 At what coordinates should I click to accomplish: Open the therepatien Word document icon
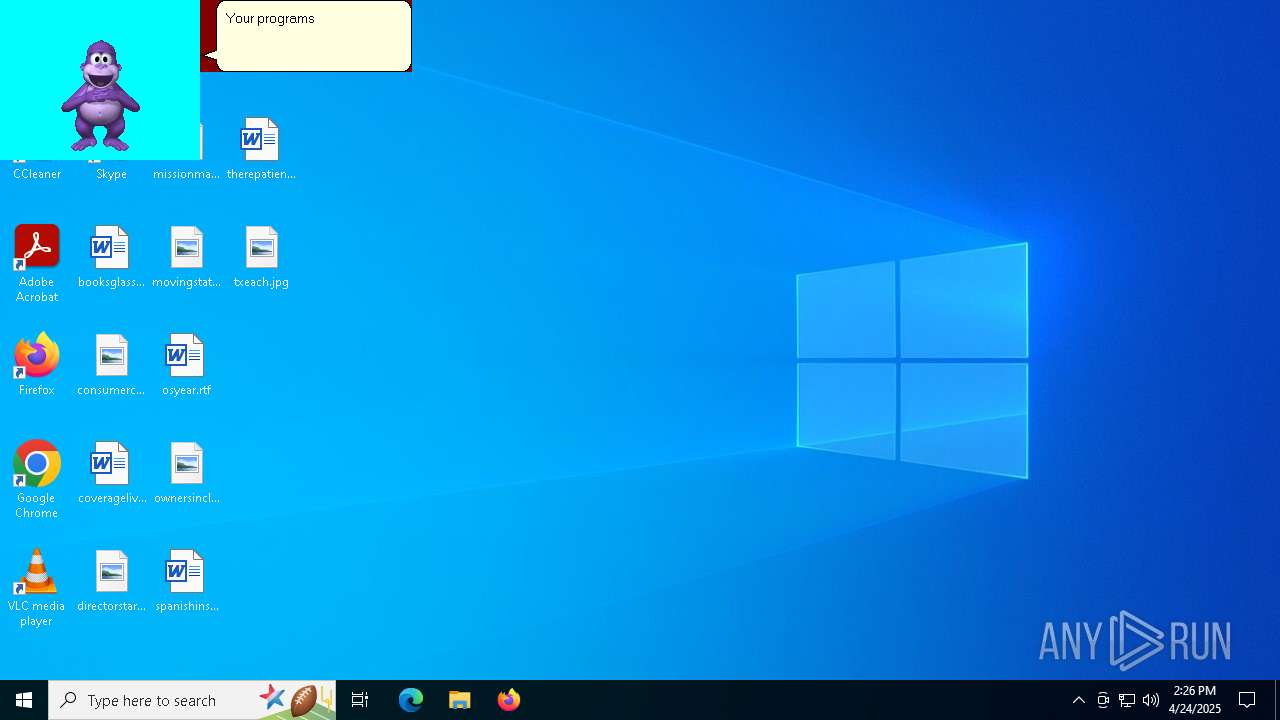[261, 149]
